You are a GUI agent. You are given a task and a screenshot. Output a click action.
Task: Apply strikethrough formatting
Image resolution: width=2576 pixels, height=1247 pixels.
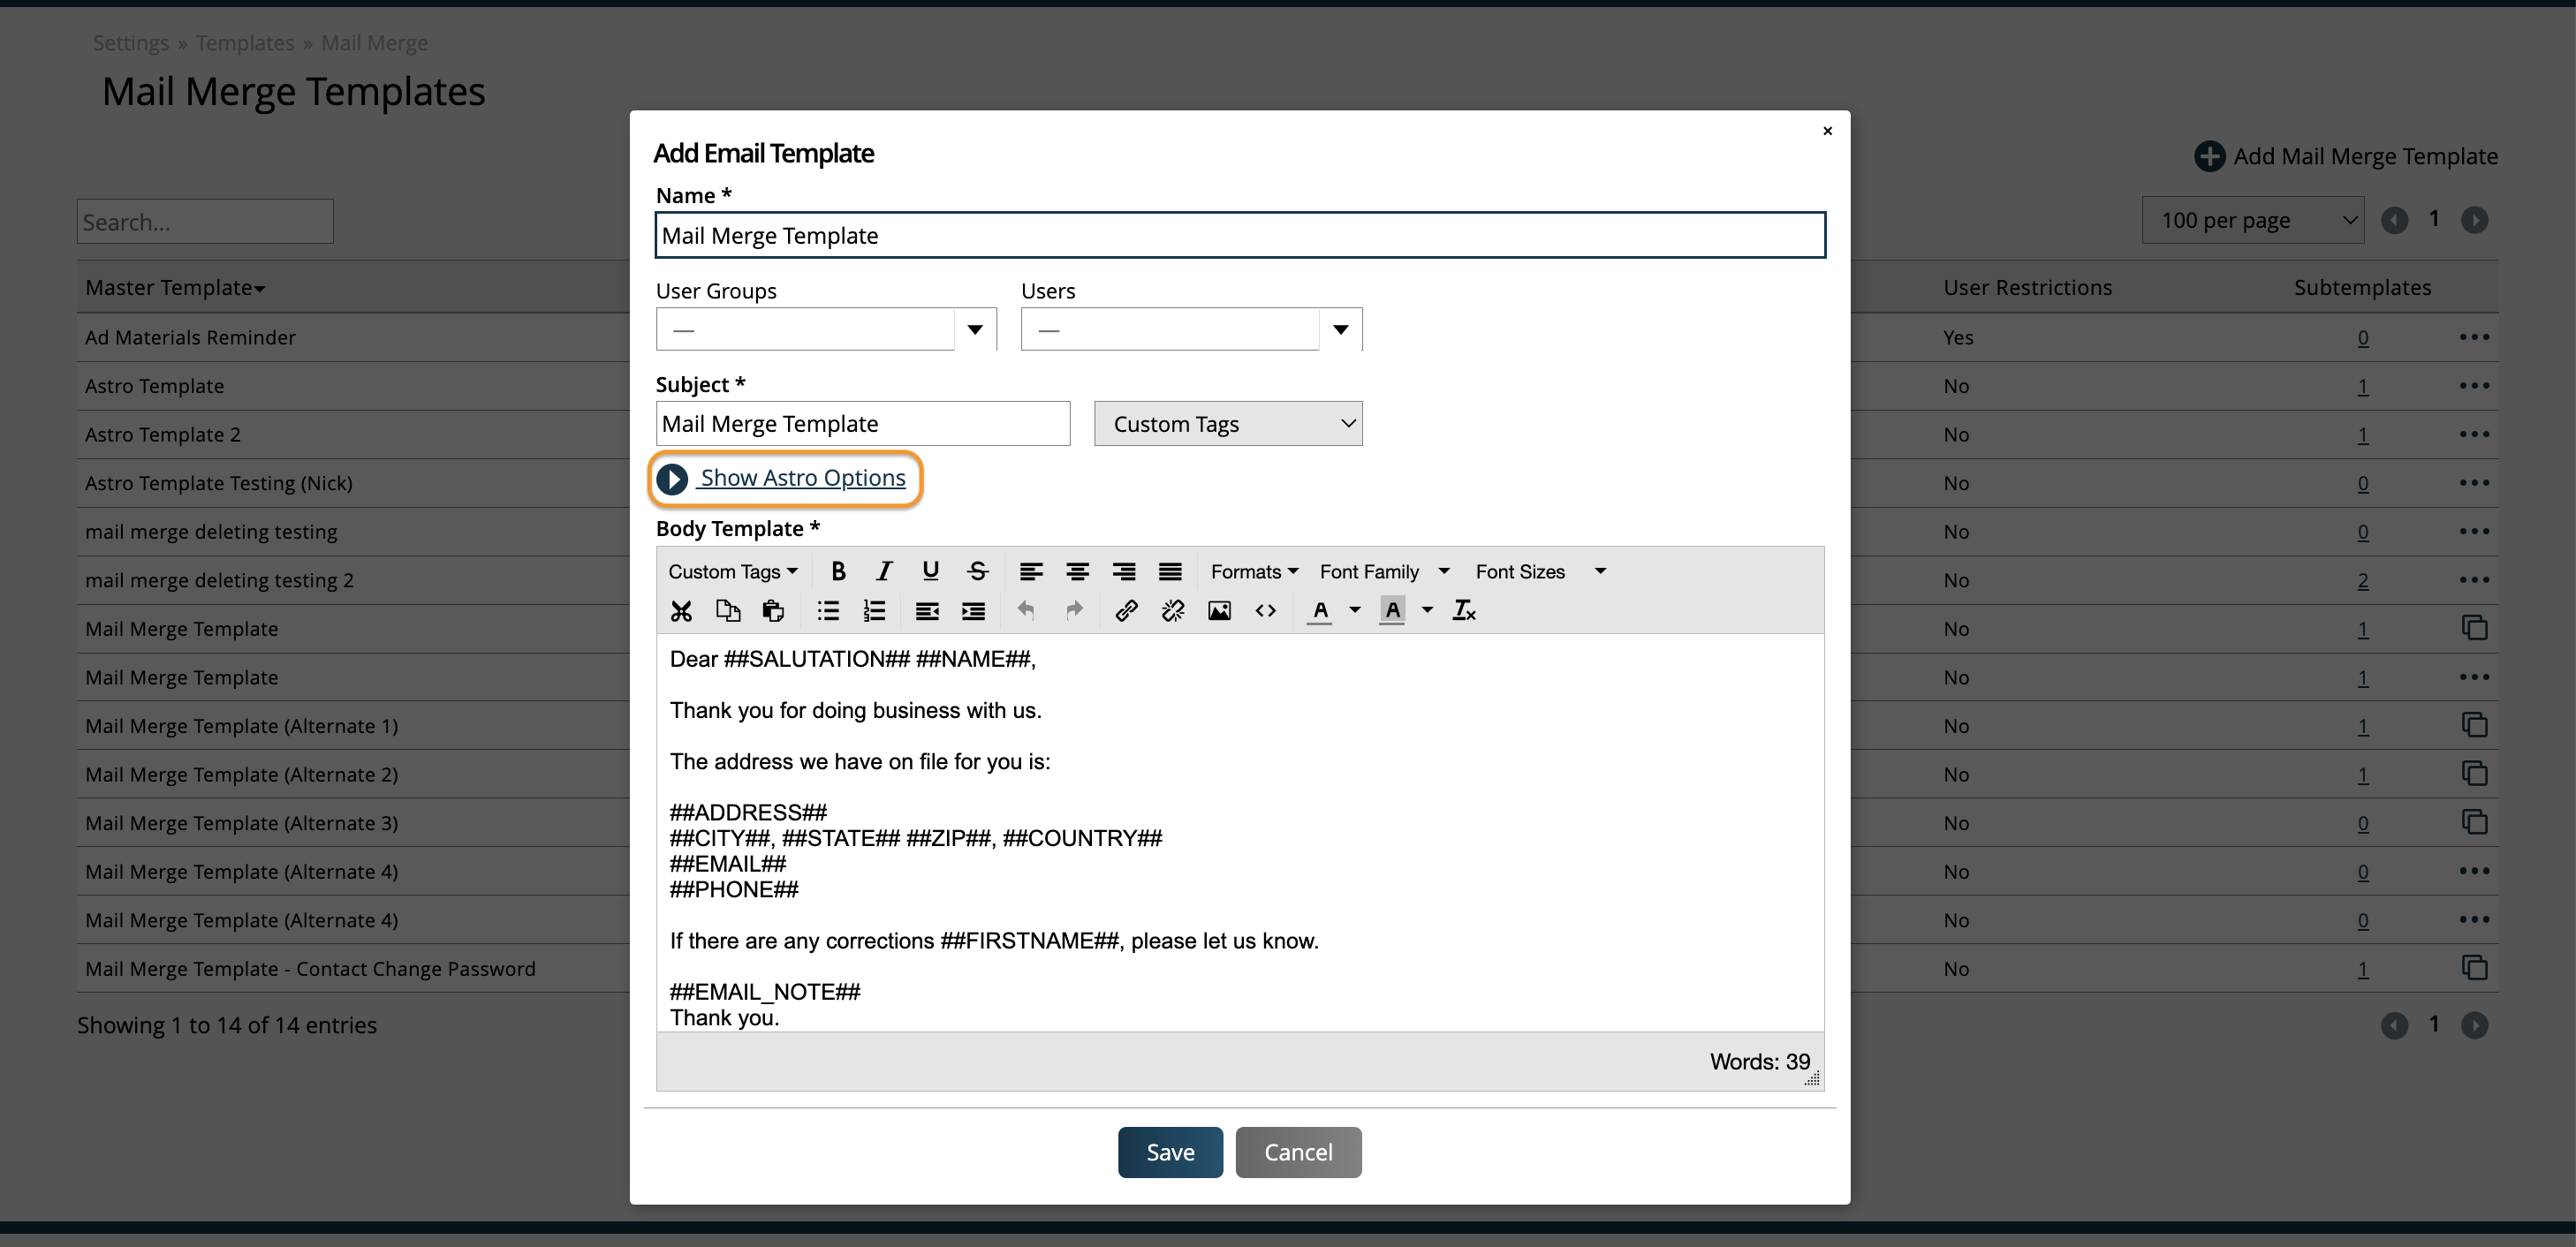pyautogui.click(x=977, y=571)
